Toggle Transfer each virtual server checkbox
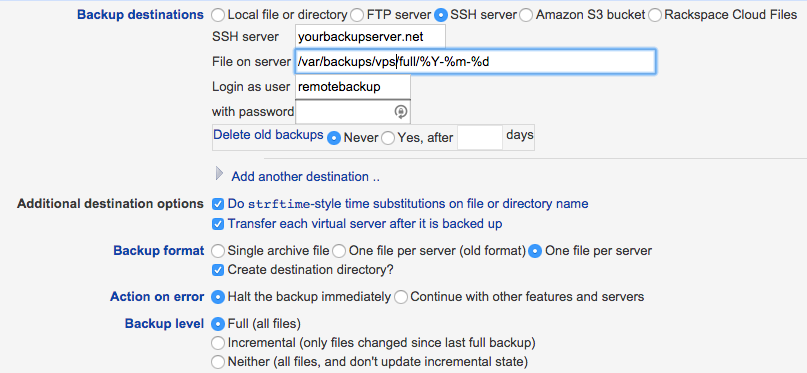Screen dimensions: 807x373 click(x=218, y=224)
